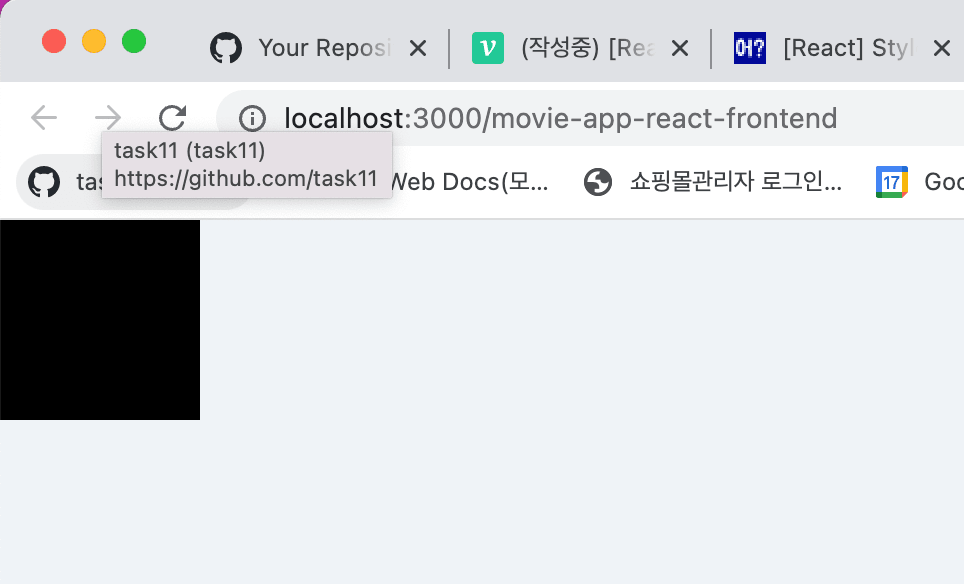
Task: Reload the current page
Action: 172,117
